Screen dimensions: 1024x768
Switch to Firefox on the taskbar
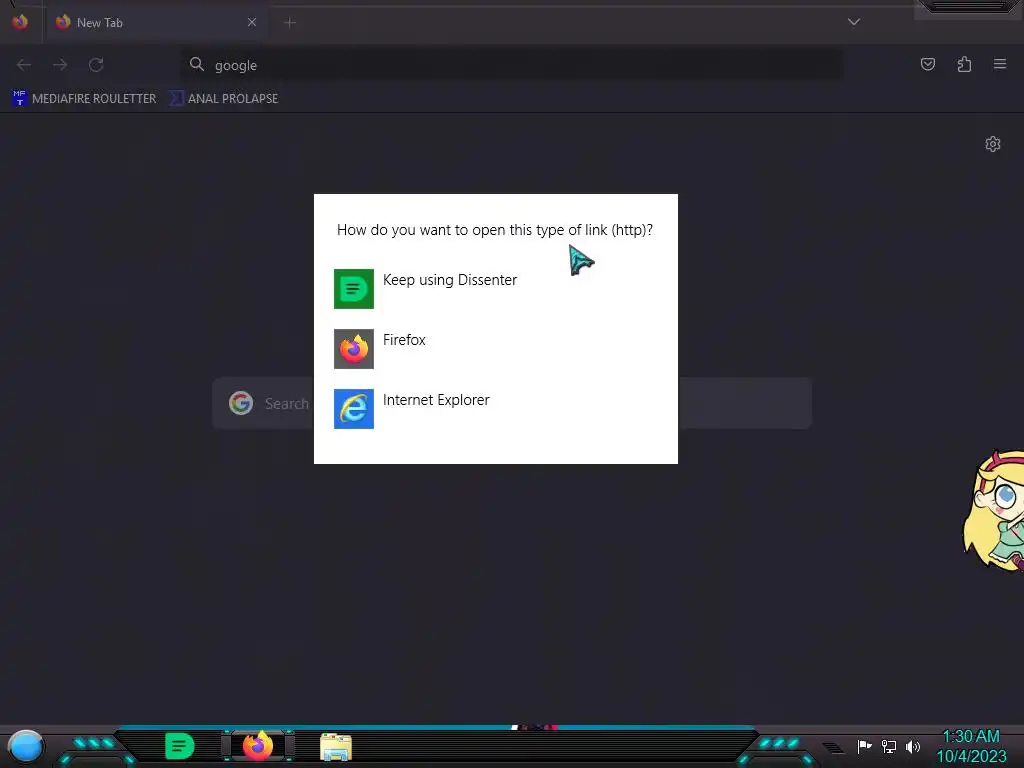pos(257,746)
